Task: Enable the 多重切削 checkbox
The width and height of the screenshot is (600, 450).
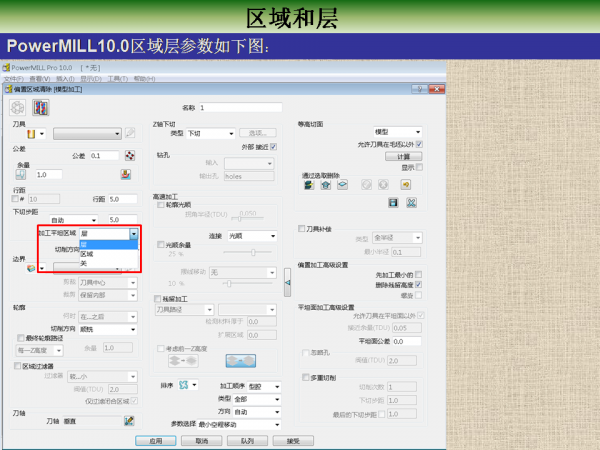Action: click(305, 377)
